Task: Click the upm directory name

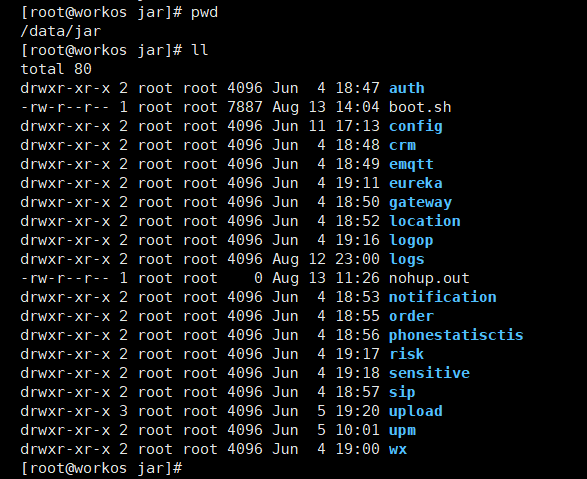Action: coord(402,431)
